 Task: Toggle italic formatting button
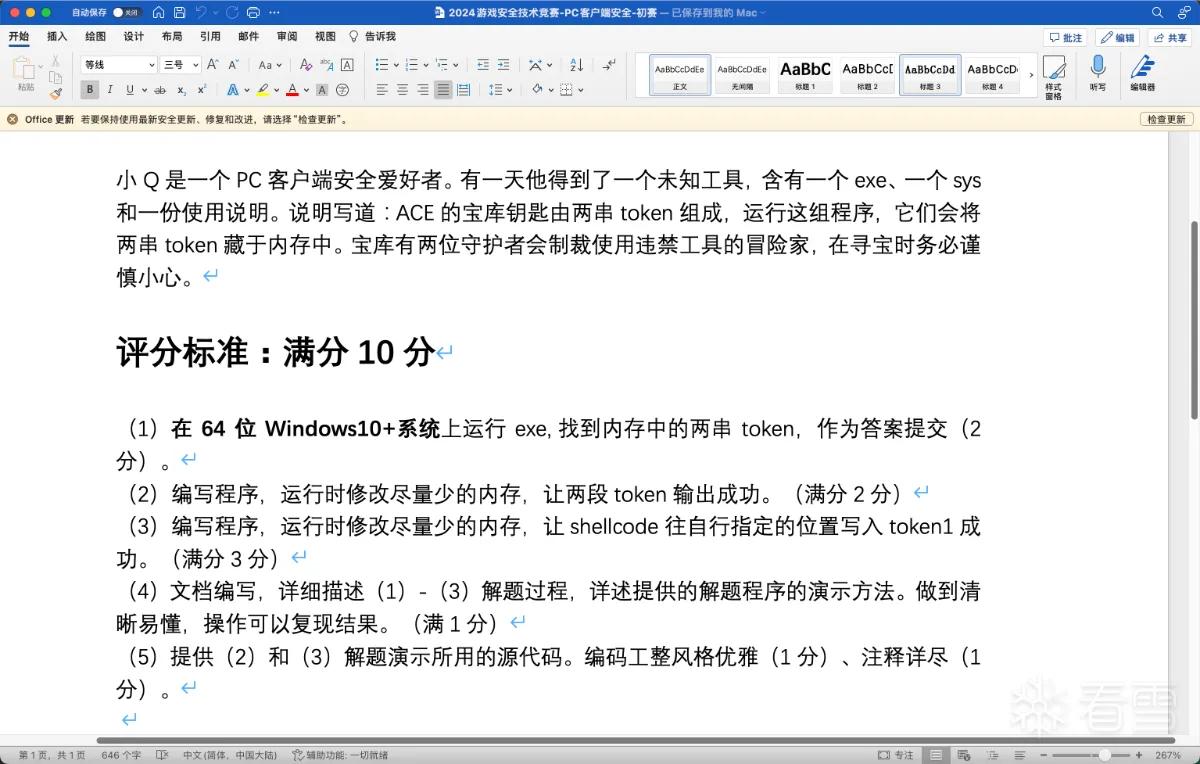(111, 90)
